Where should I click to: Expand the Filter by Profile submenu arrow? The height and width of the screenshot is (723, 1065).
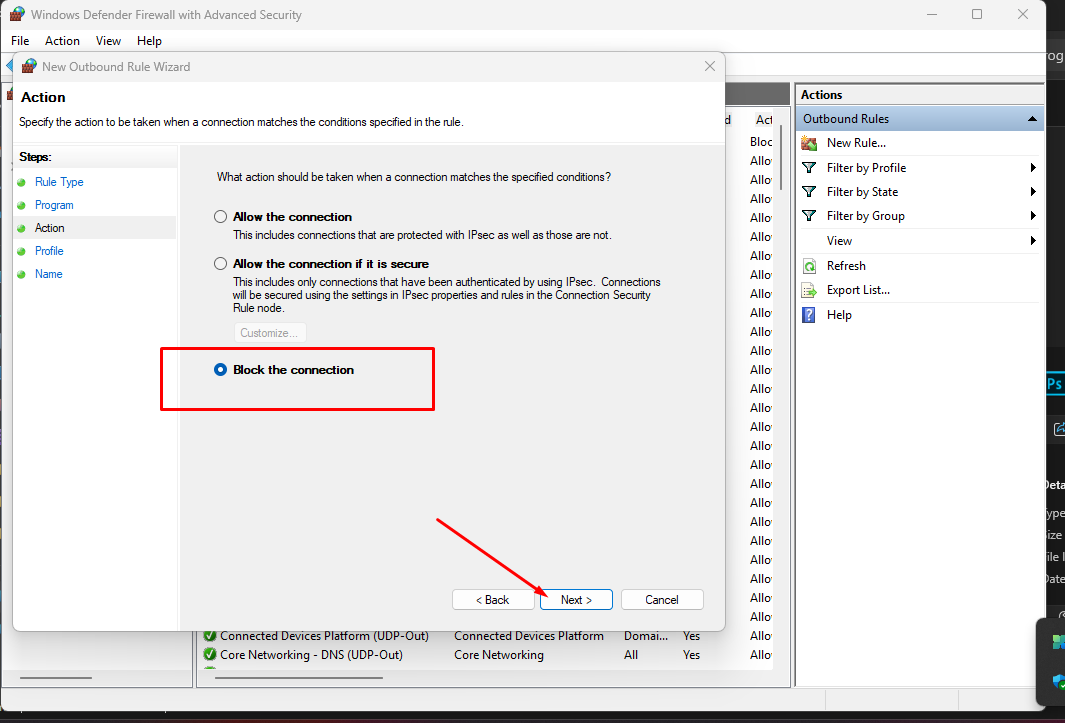pos(1032,168)
